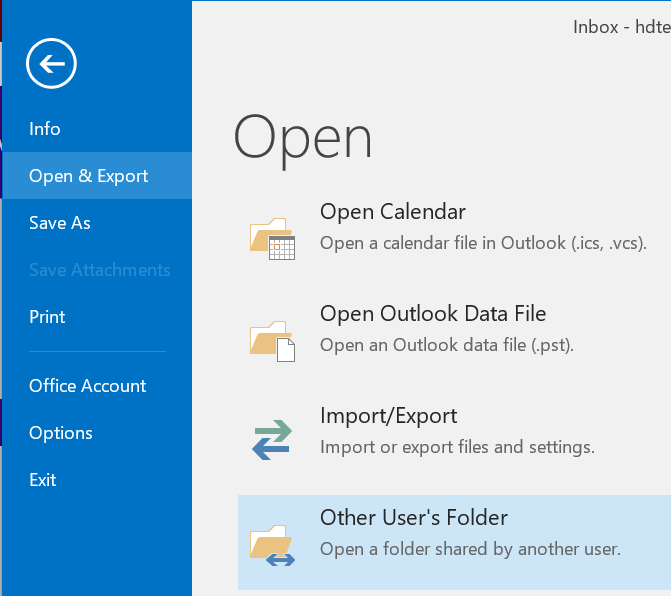This screenshot has height=596, width=671.
Task: Click "Import or export files and settings." text
Action: coord(457,448)
